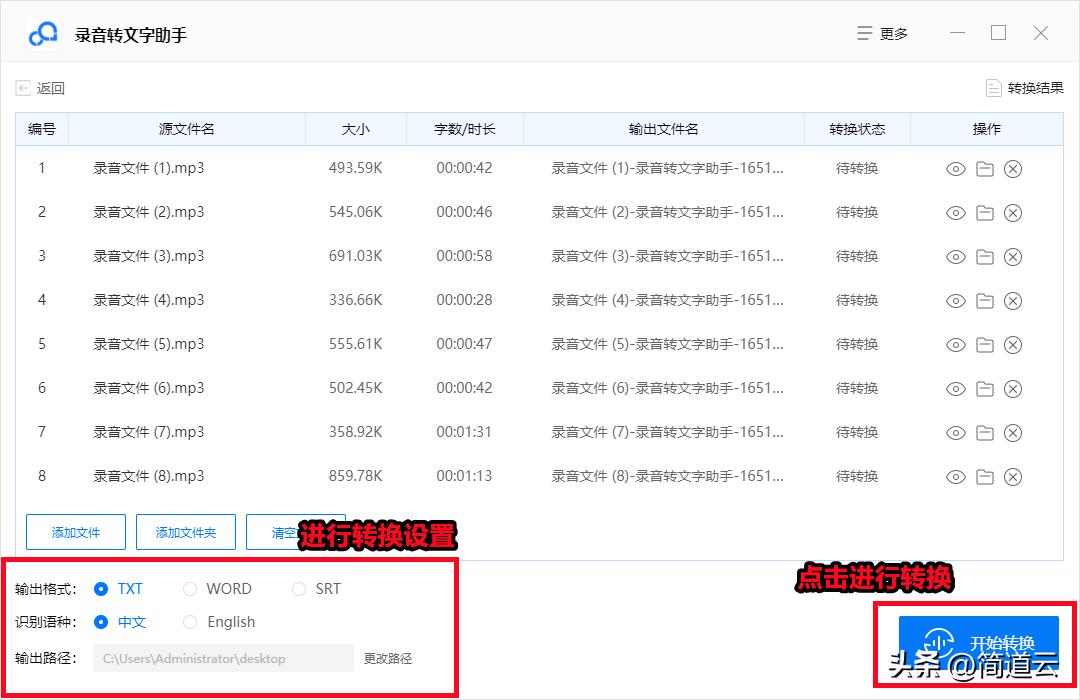Click the output path input field
Viewport: 1080px width, 700px height.
(x=220, y=658)
